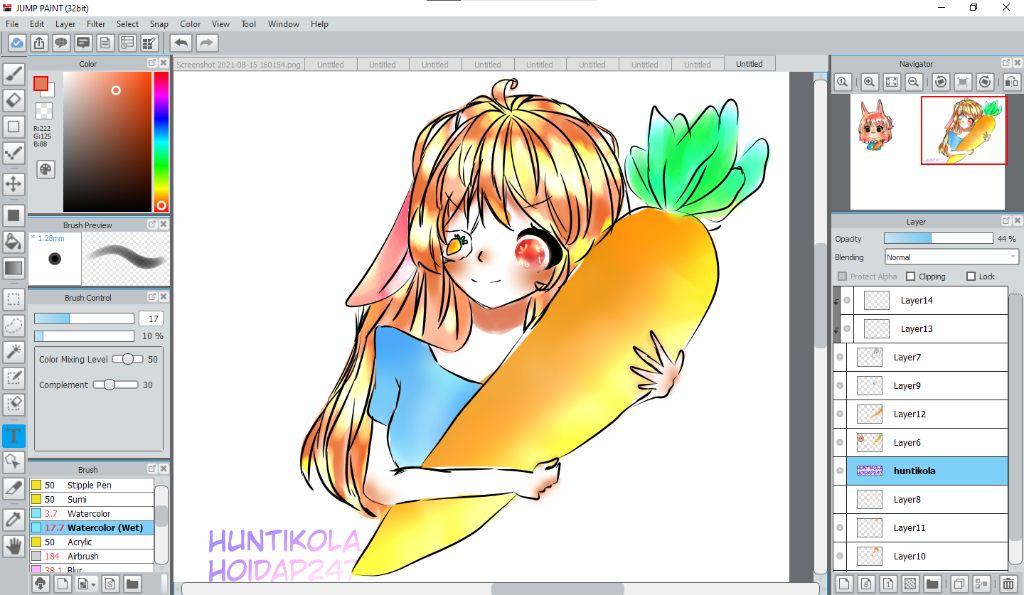Choose the Stipple Pen brush

pyautogui.click(x=91, y=485)
